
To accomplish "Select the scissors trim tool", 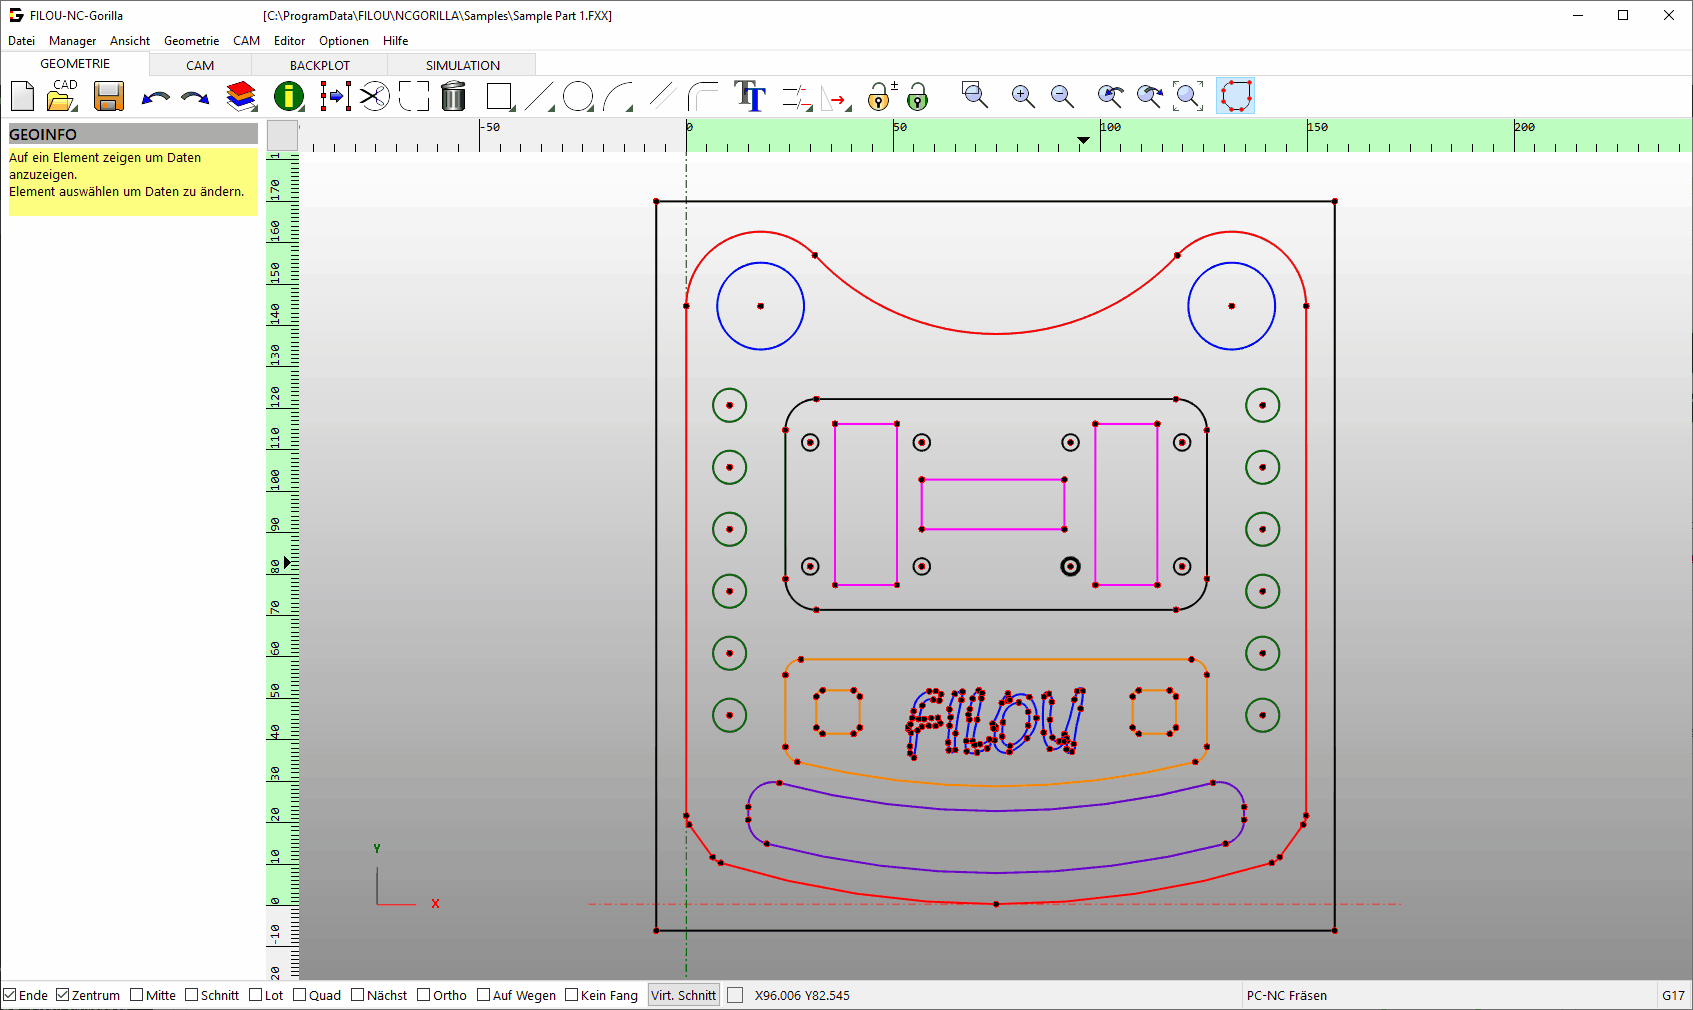I will [x=374, y=97].
